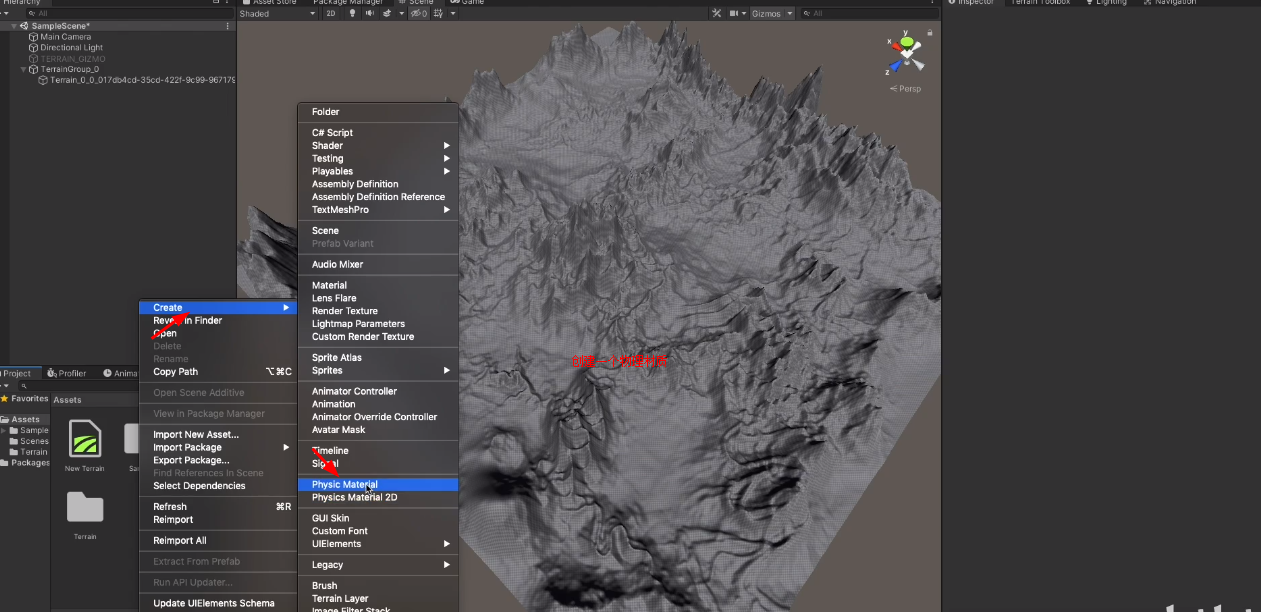Click the Hierarchy search field

point(130,14)
